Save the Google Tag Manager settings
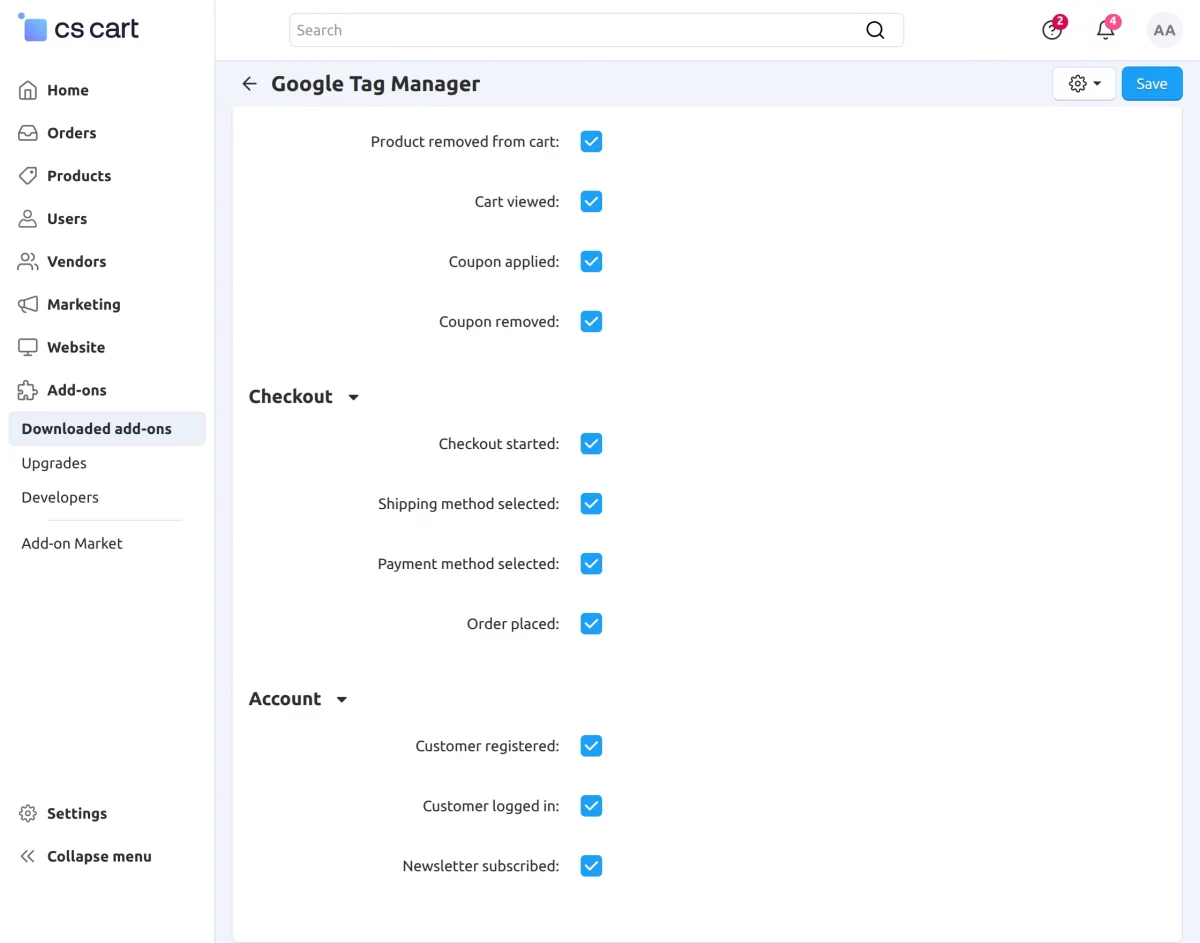The image size is (1200, 943). (x=1152, y=84)
